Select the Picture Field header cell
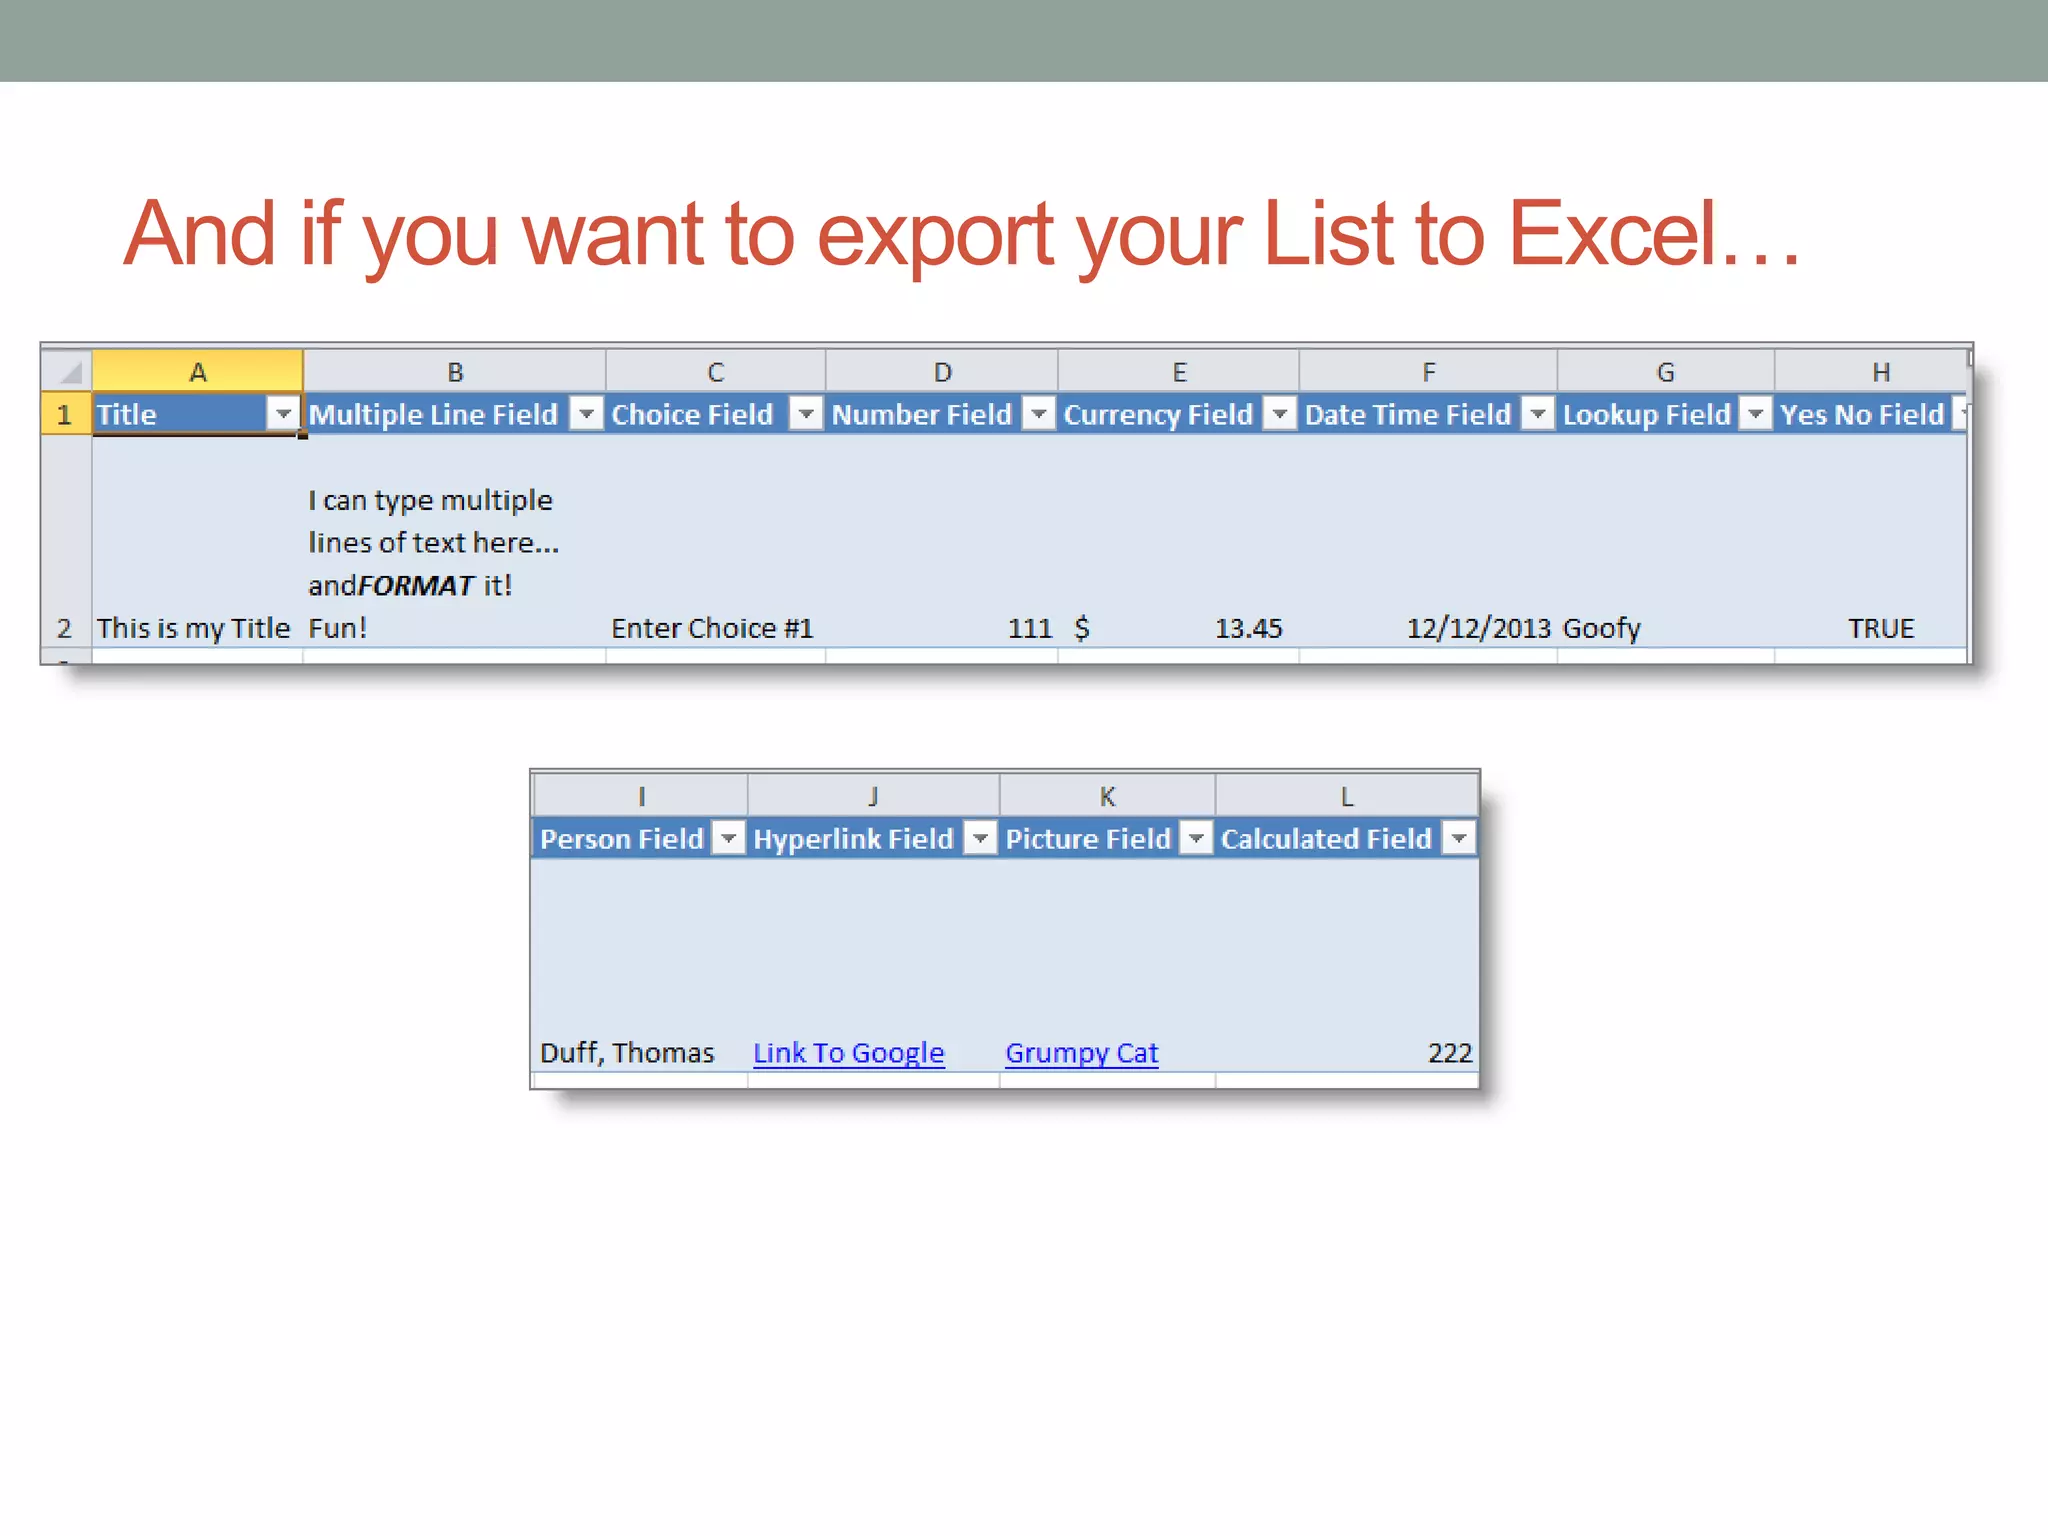Screen dimensions: 2048x1536 1108,838
